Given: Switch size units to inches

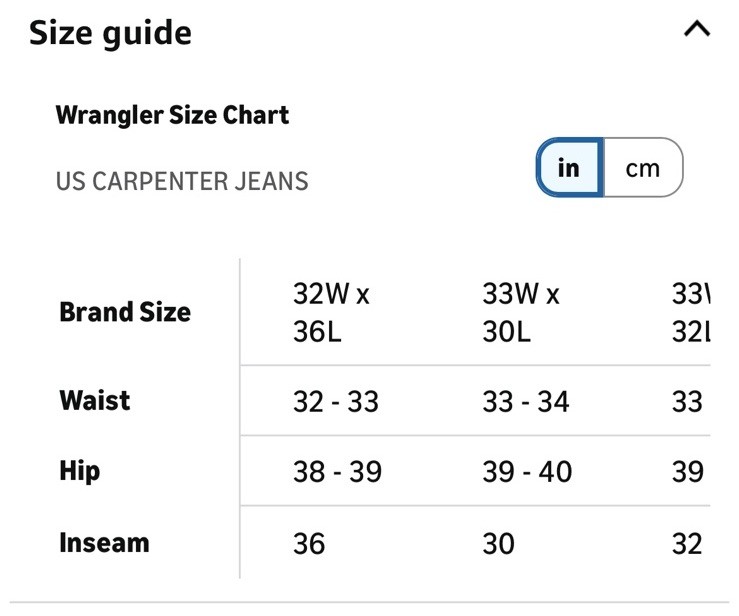Looking at the screenshot, I should (x=569, y=167).
